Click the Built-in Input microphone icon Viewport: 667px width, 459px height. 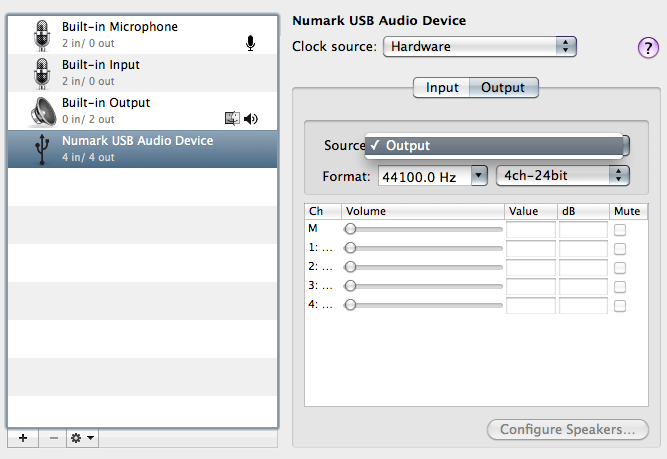42,72
